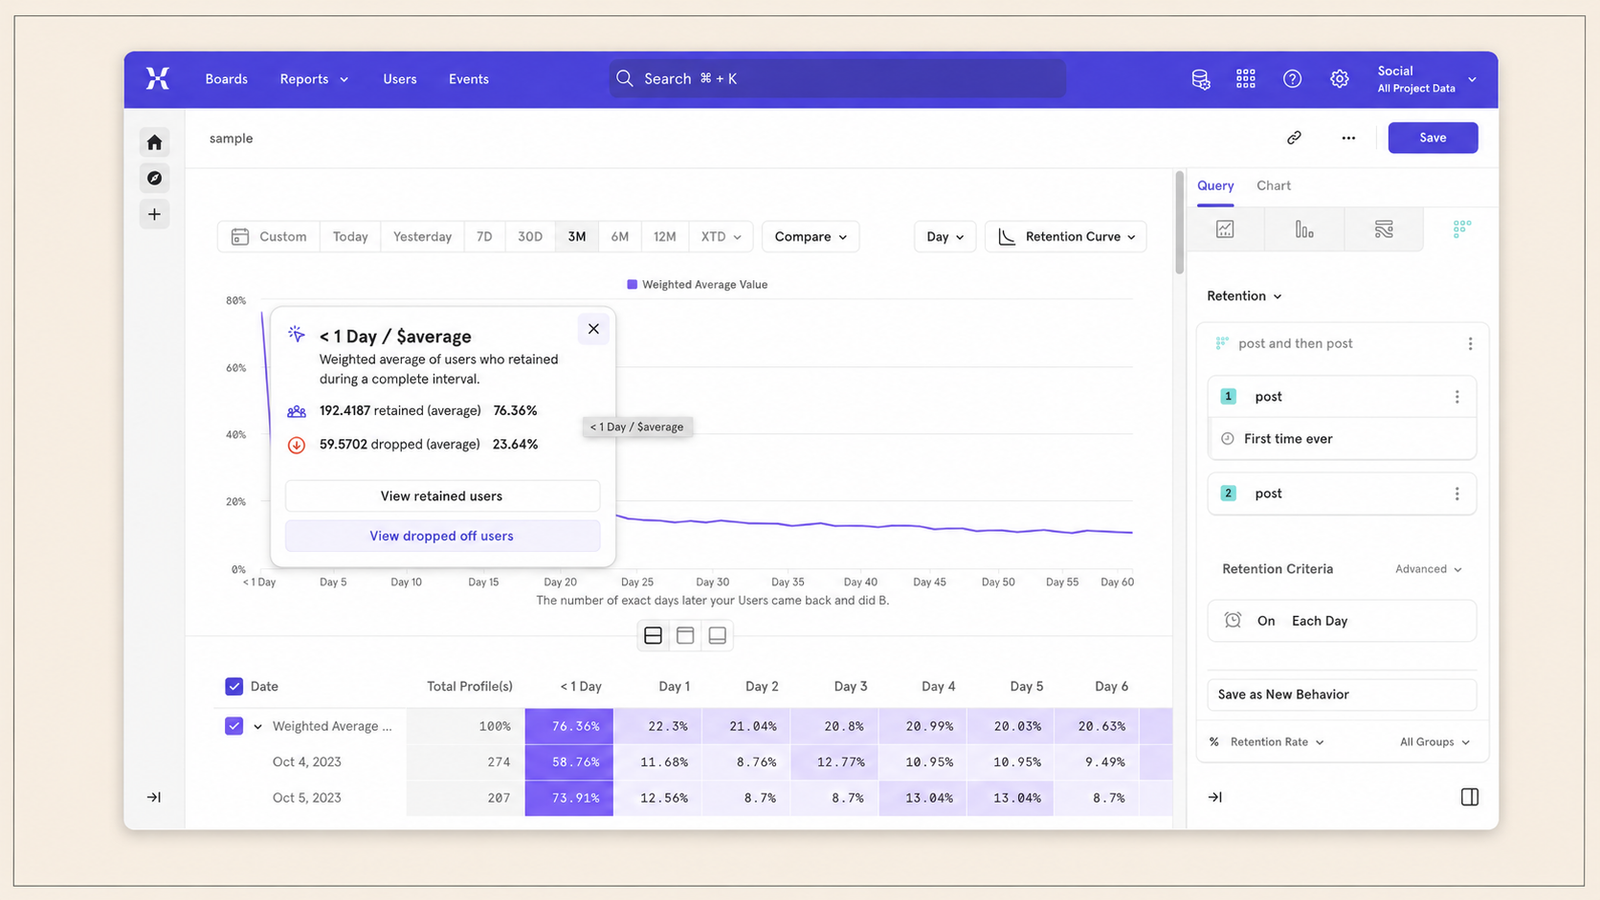Screen dimensions: 1600x900
Task: Open the Retention Curve chart type dropdown
Action: pyautogui.click(x=1066, y=237)
